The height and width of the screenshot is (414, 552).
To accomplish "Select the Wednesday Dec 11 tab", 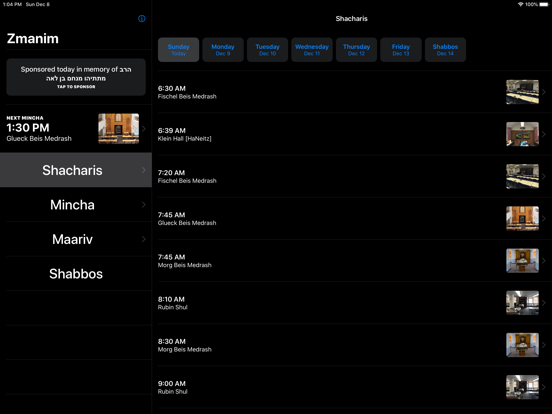I will point(312,50).
